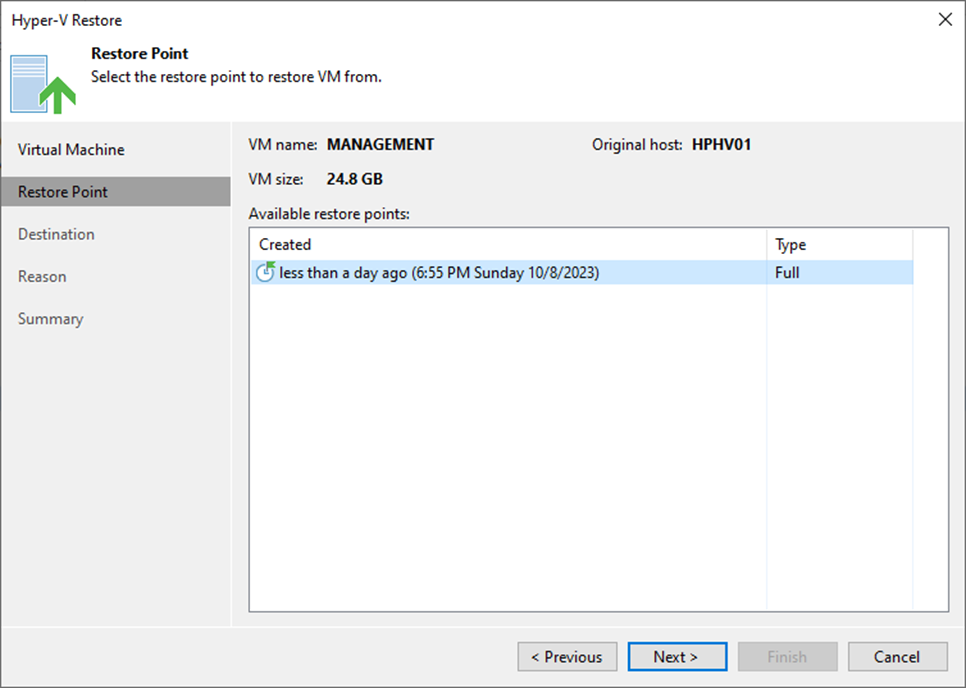Cancel the restore wizard
The height and width of the screenshot is (688, 966).
[x=898, y=657]
